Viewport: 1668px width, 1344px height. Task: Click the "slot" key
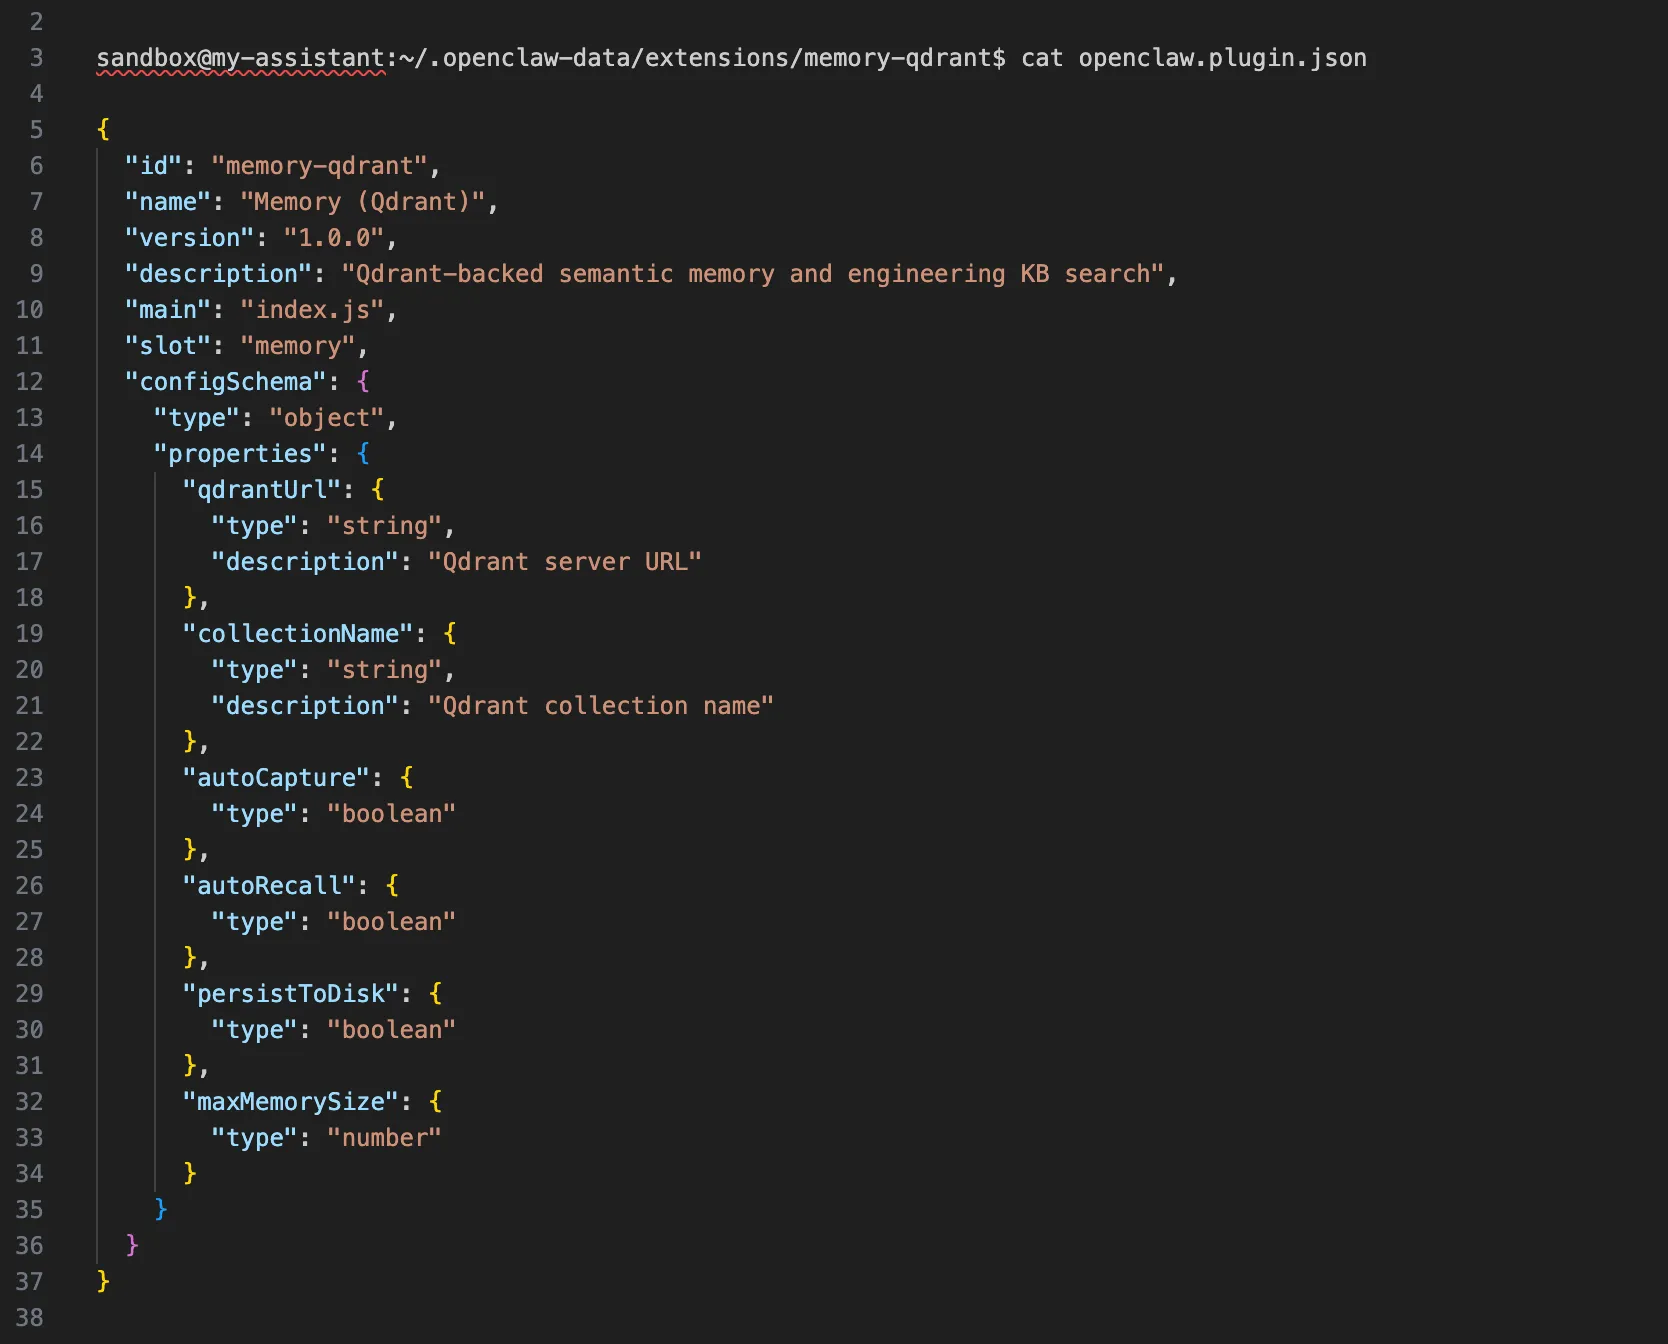pos(168,346)
